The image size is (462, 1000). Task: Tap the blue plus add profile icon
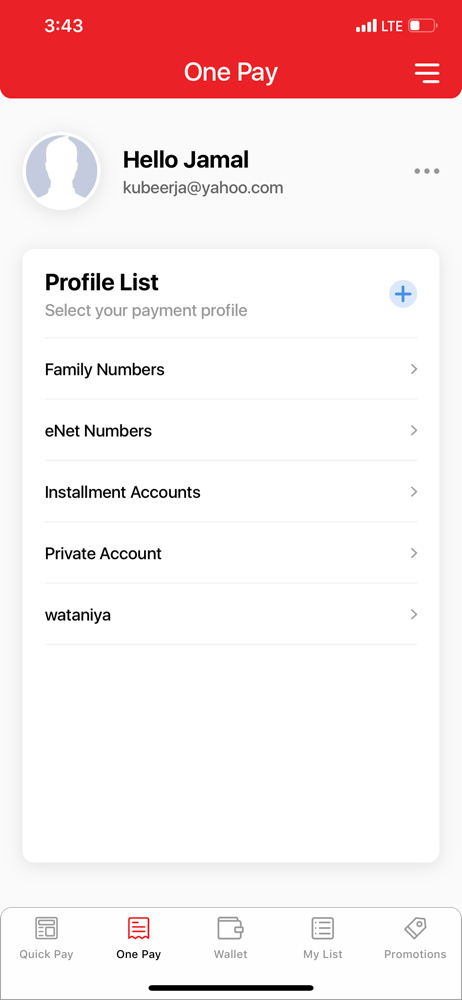tap(403, 294)
